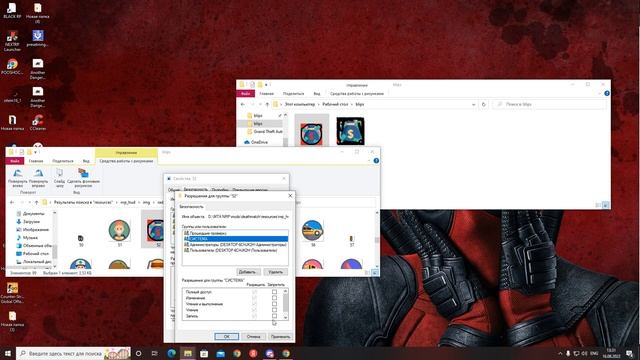Open Task View from the taskbar

click(x=155, y=353)
